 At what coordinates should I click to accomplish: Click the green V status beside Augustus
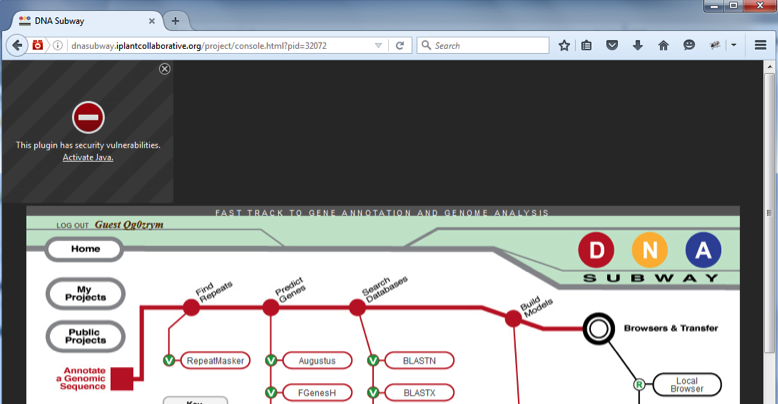pyautogui.click(x=271, y=361)
